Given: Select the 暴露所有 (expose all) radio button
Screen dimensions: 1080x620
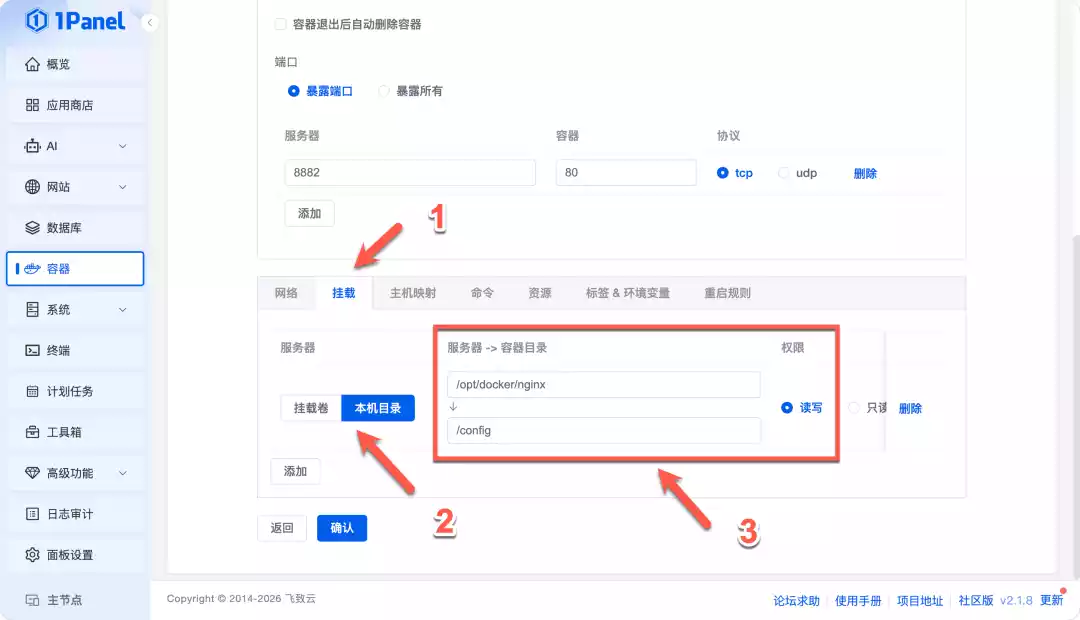Looking at the screenshot, I should (x=384, y=89).
